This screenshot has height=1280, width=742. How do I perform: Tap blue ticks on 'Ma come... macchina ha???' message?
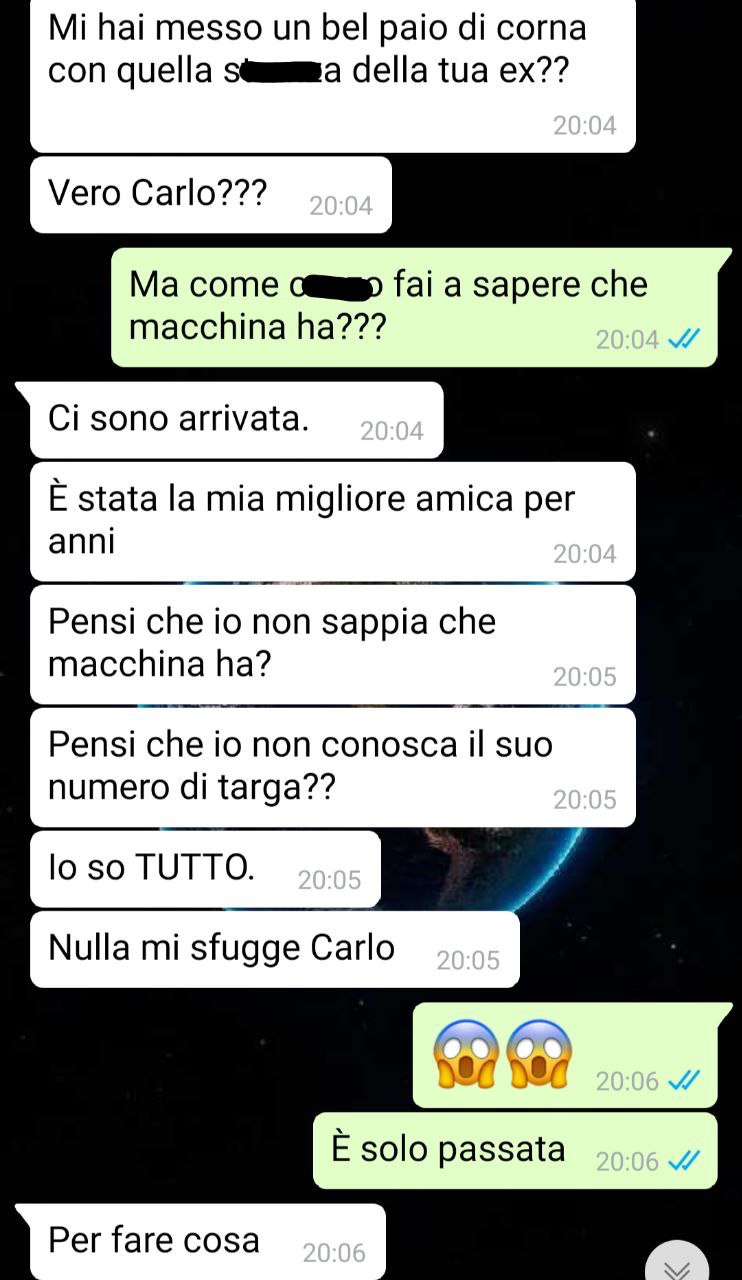point(684,340)
